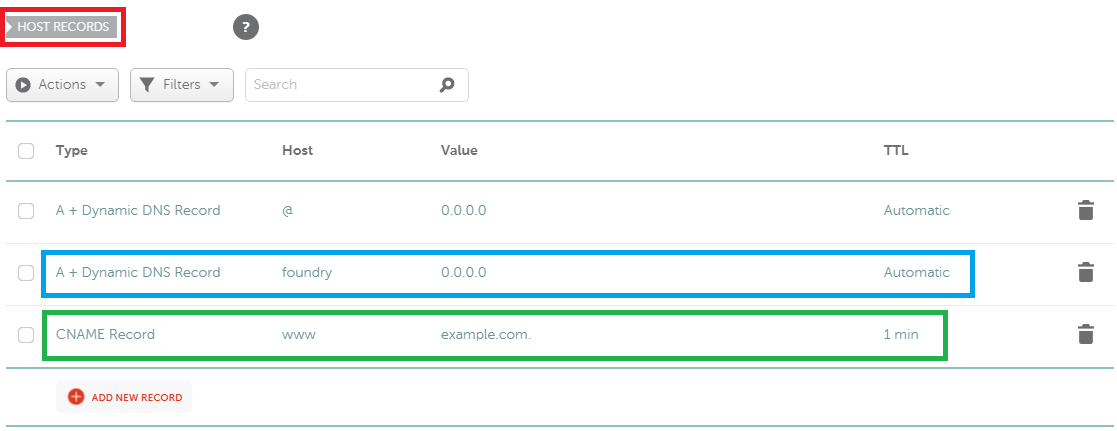1117x431 pixels.
Task: Click the foundry host name value
Action: coord(307,272)
